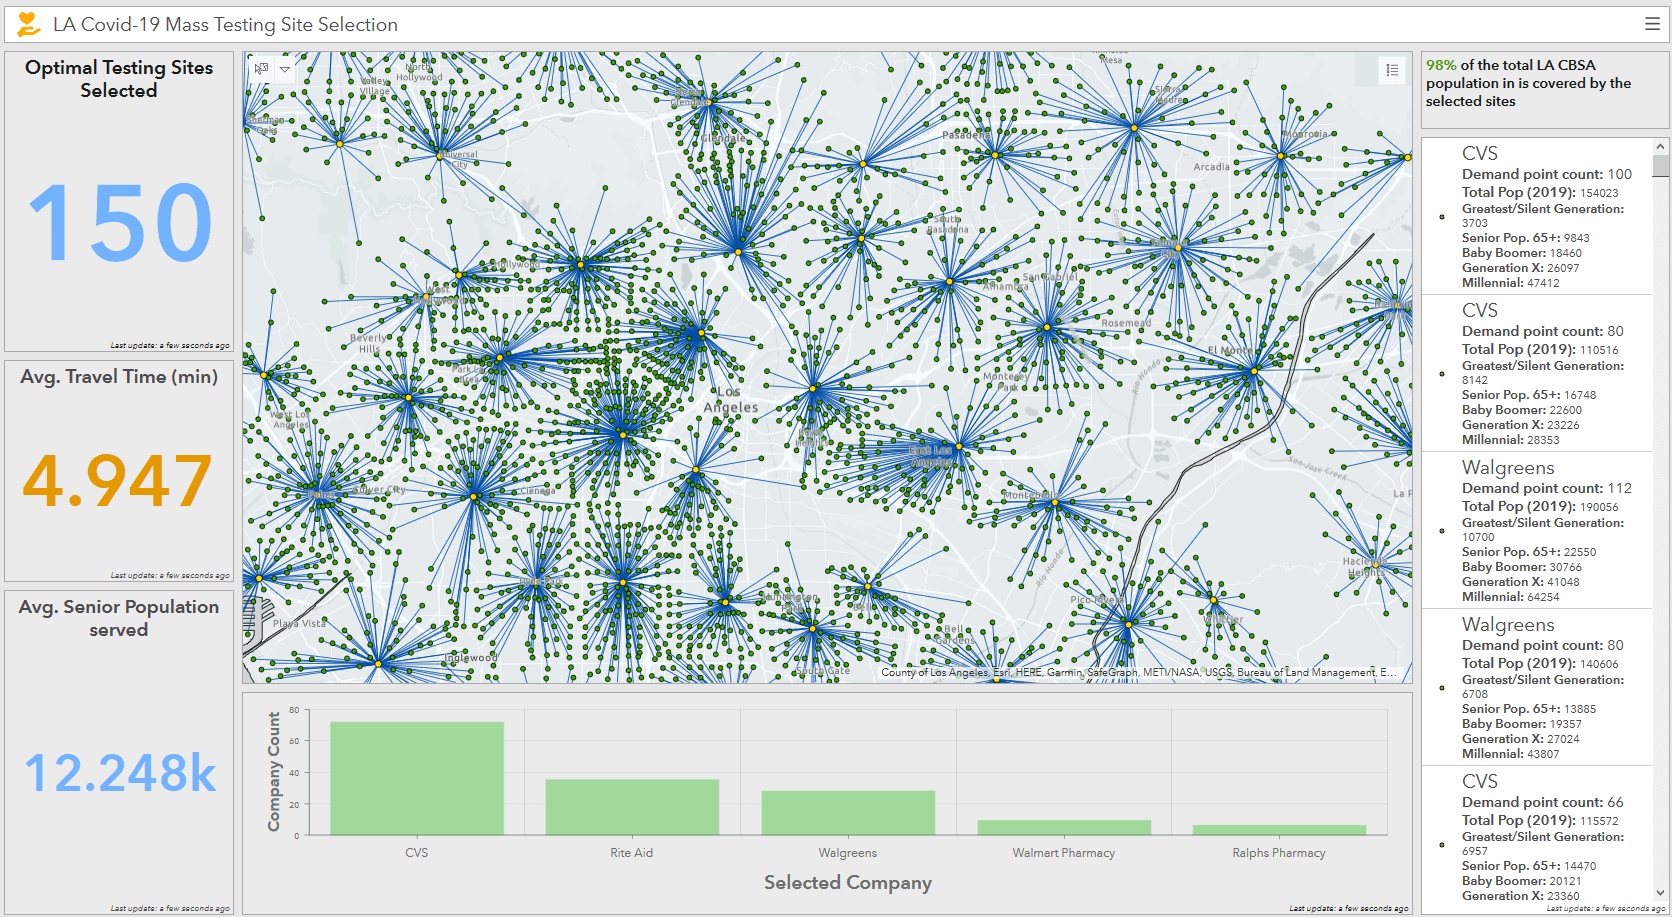
Task: Select the Rite Aid bar in the chart
Action: pyautogui.click(x=632, y=805)
